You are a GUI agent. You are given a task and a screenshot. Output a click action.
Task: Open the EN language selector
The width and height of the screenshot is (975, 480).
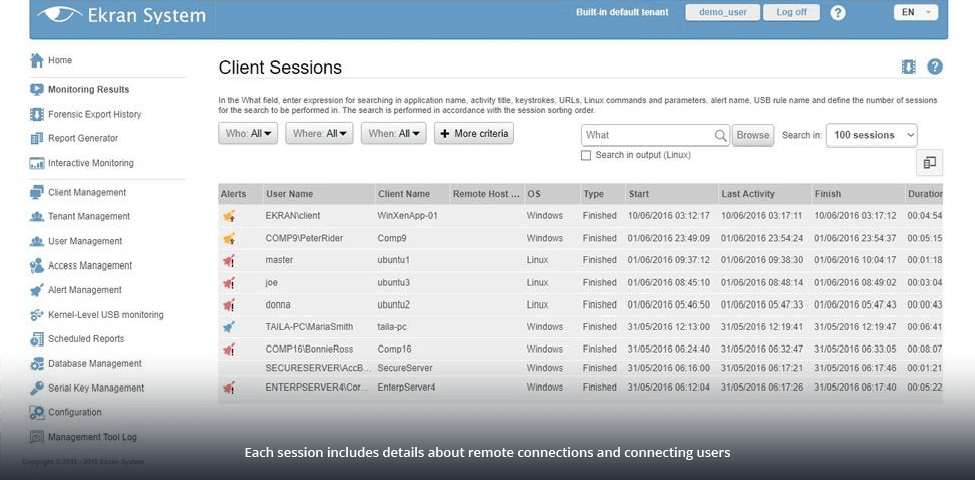pyautogui.click(x=915, y=13)
